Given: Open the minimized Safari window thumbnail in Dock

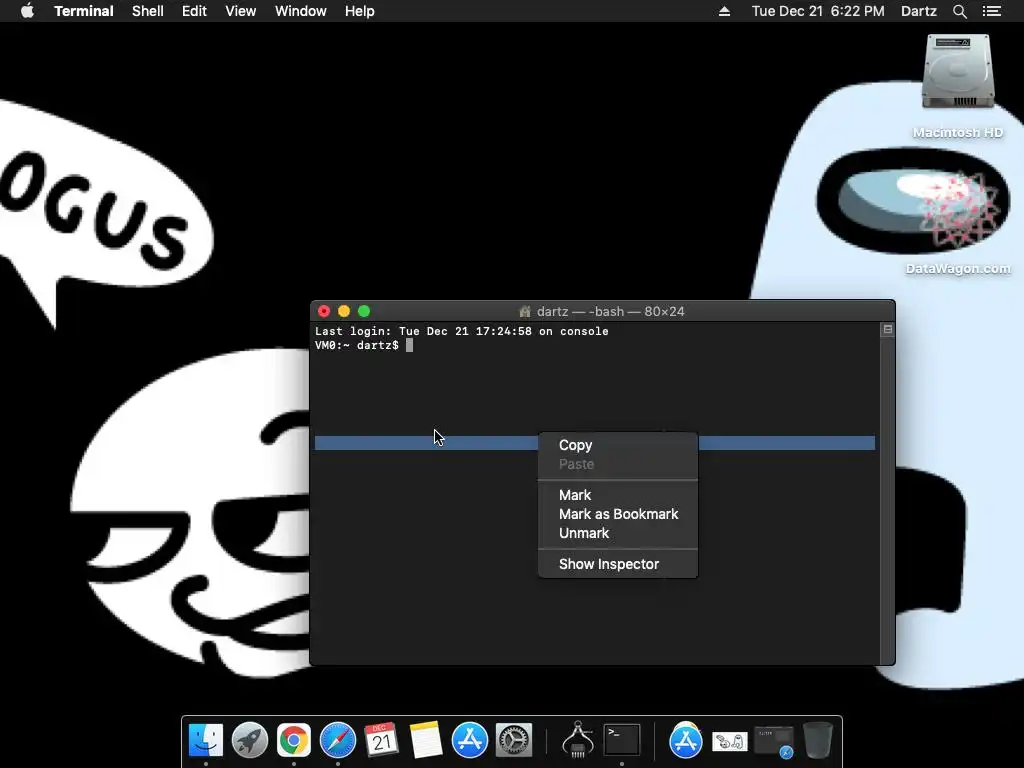Looking at the screenshot, I should point(774,741).
